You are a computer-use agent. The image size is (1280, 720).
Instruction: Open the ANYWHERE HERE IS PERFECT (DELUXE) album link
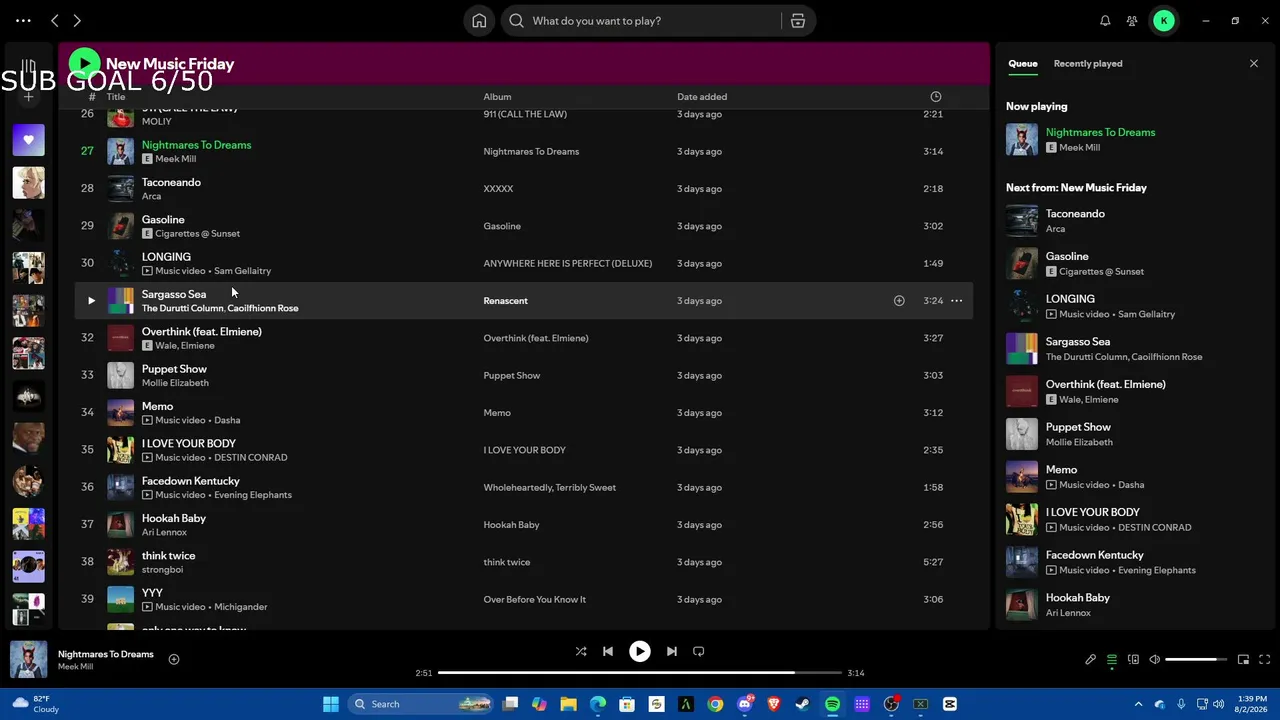pos(567,264)
